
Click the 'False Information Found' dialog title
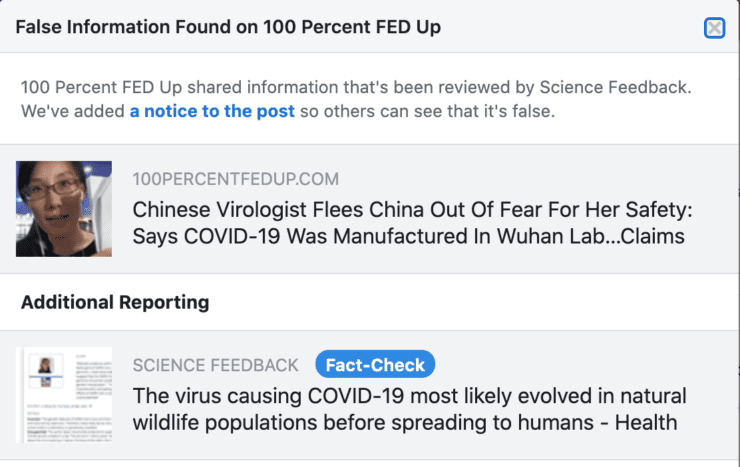(228, 27)
